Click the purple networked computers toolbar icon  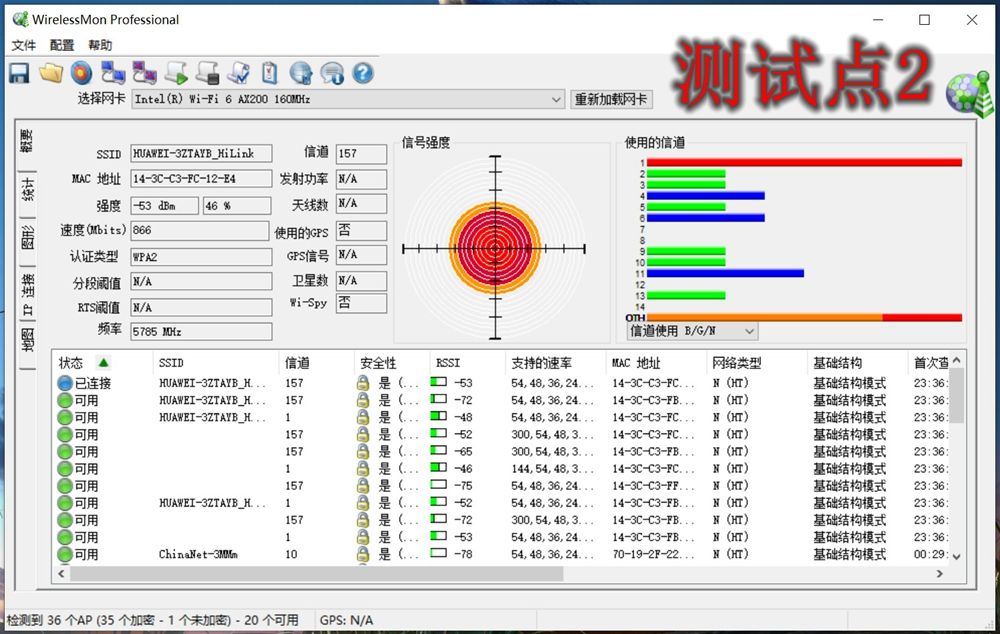point(144,73)
